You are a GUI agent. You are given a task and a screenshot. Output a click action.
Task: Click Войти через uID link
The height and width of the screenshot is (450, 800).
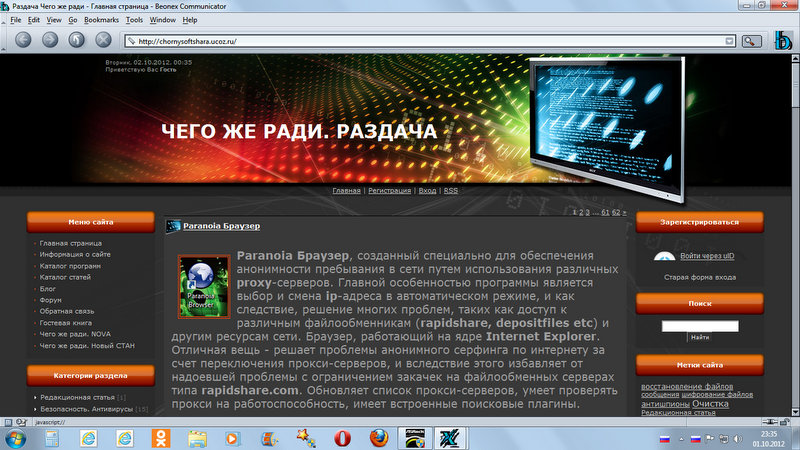coord(707,256)
